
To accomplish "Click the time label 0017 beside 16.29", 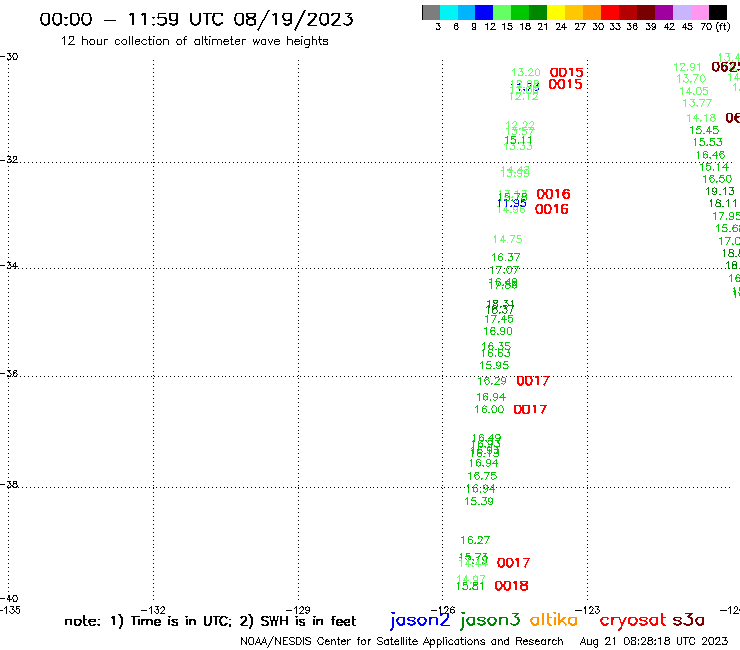I will tap(533, 381).
